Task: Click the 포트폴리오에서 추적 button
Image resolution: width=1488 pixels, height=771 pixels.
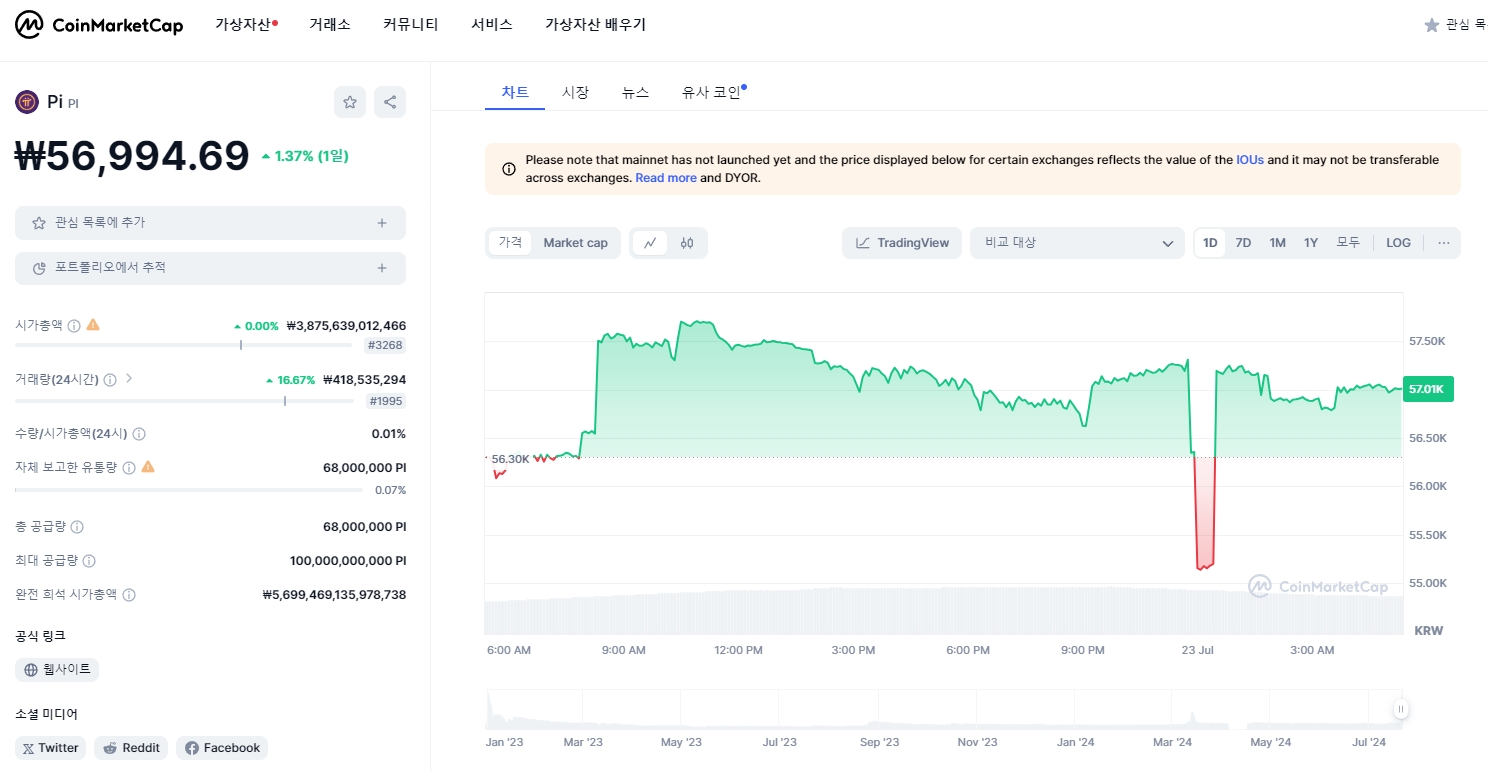Action: tap(210, 268)
